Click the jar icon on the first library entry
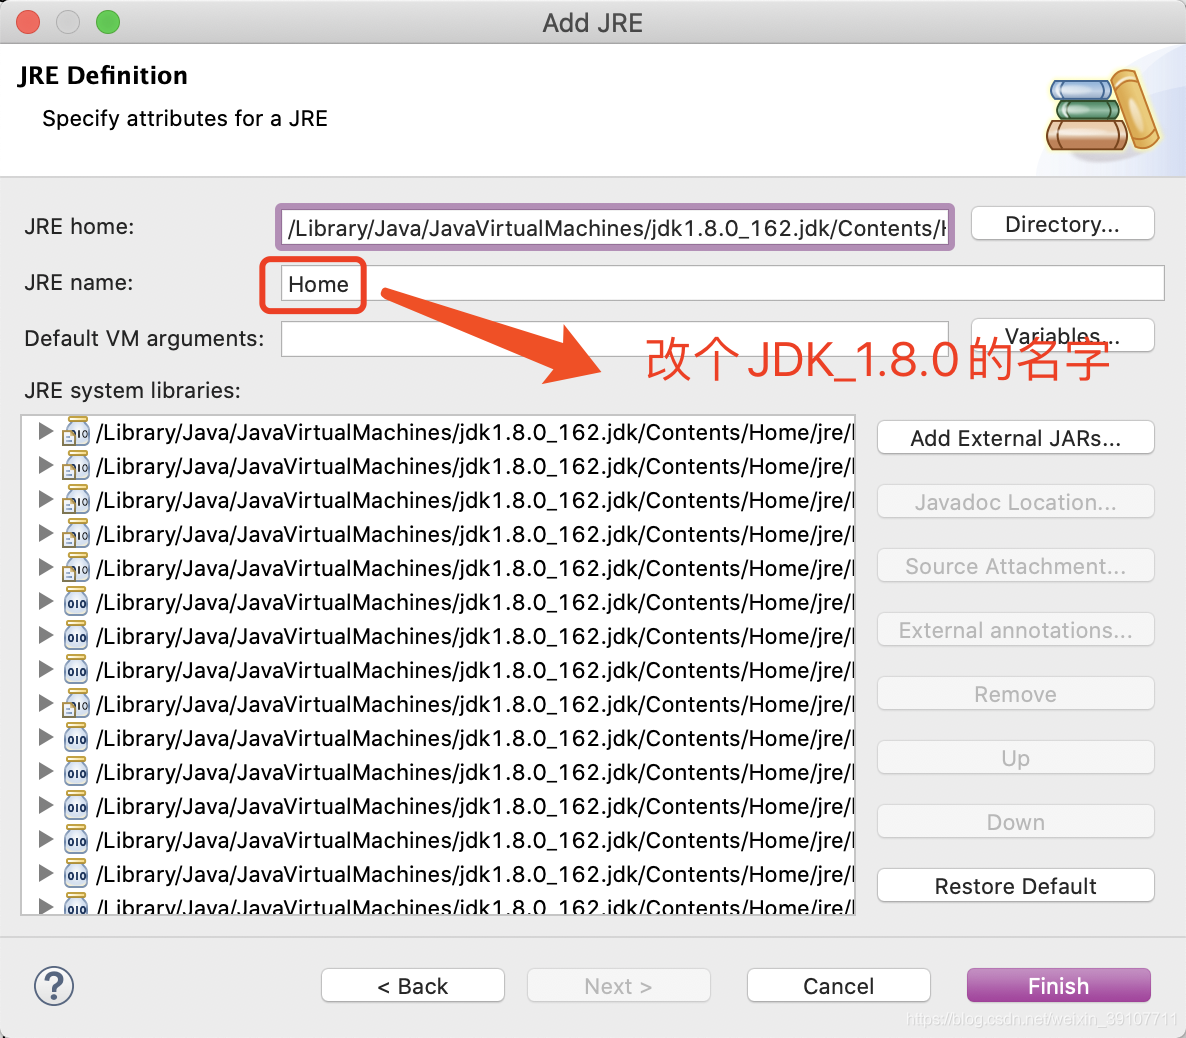 coord(75,432)
